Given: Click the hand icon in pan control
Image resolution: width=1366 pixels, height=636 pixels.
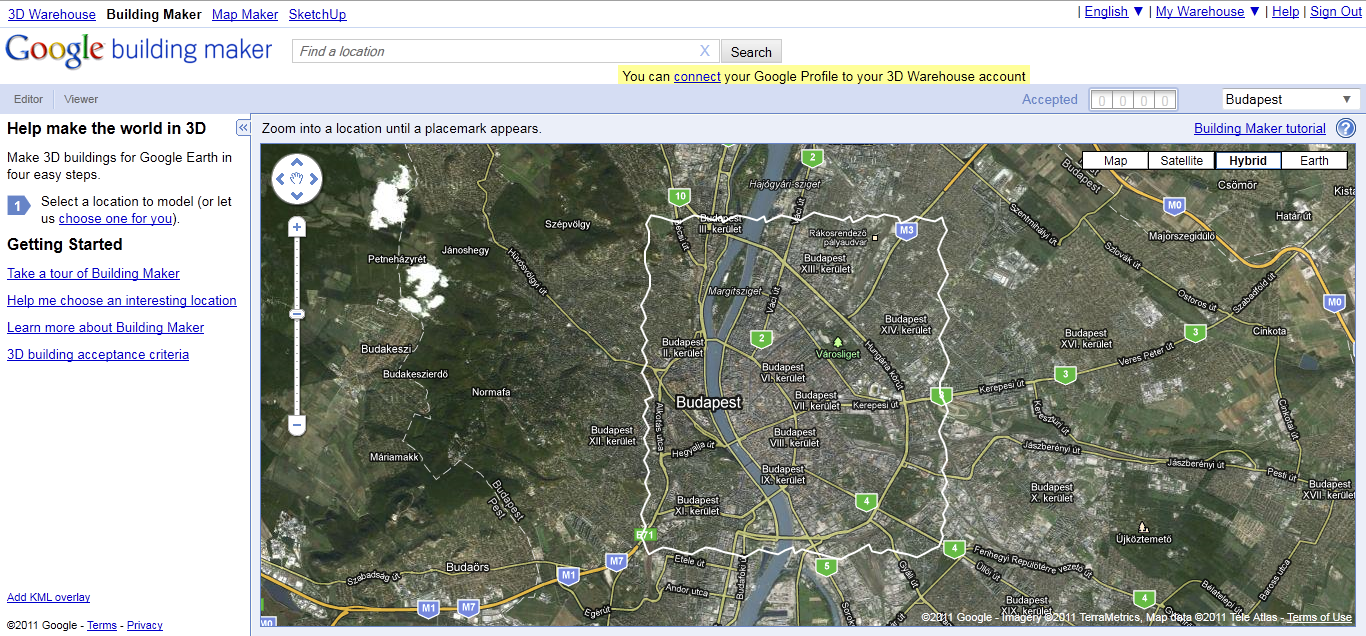Looking at the screenshot, I should coord(297,179).
